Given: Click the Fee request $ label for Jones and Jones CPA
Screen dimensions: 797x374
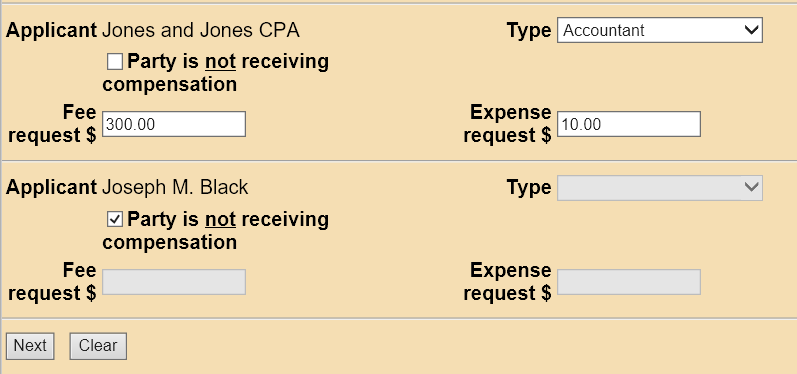Looking at the screenshot, I should [52, 123].
